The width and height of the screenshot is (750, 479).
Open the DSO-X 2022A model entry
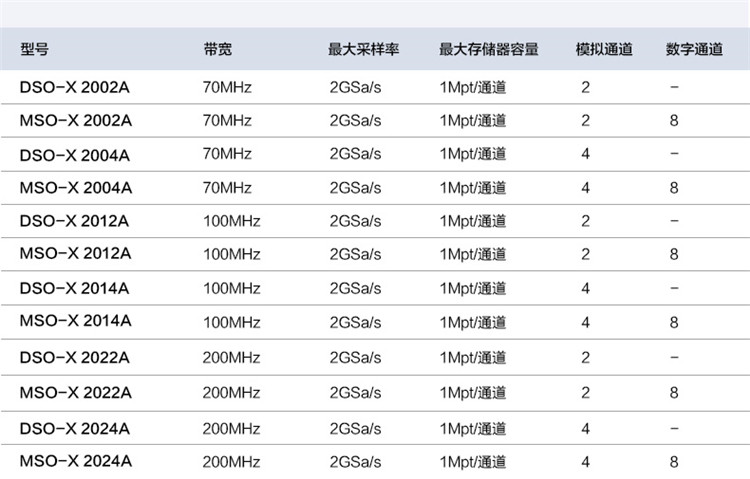coord(75,358)
